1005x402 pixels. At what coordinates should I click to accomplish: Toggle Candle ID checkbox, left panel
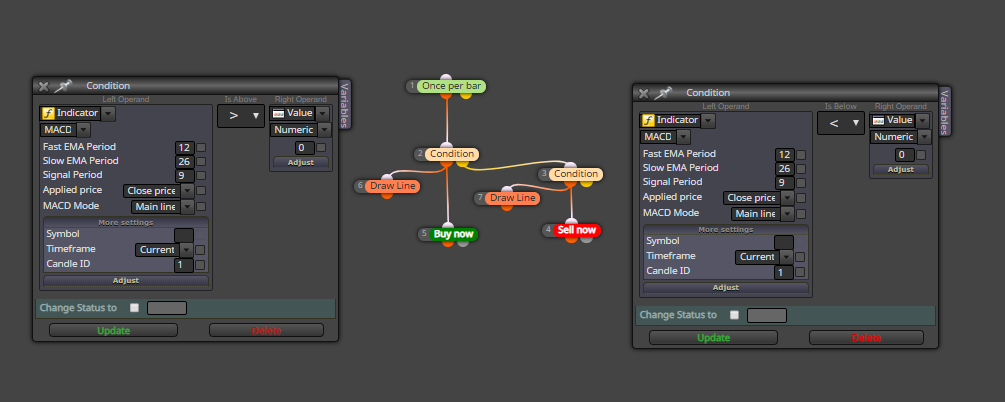pyautogui.click(x=200, y=265)
